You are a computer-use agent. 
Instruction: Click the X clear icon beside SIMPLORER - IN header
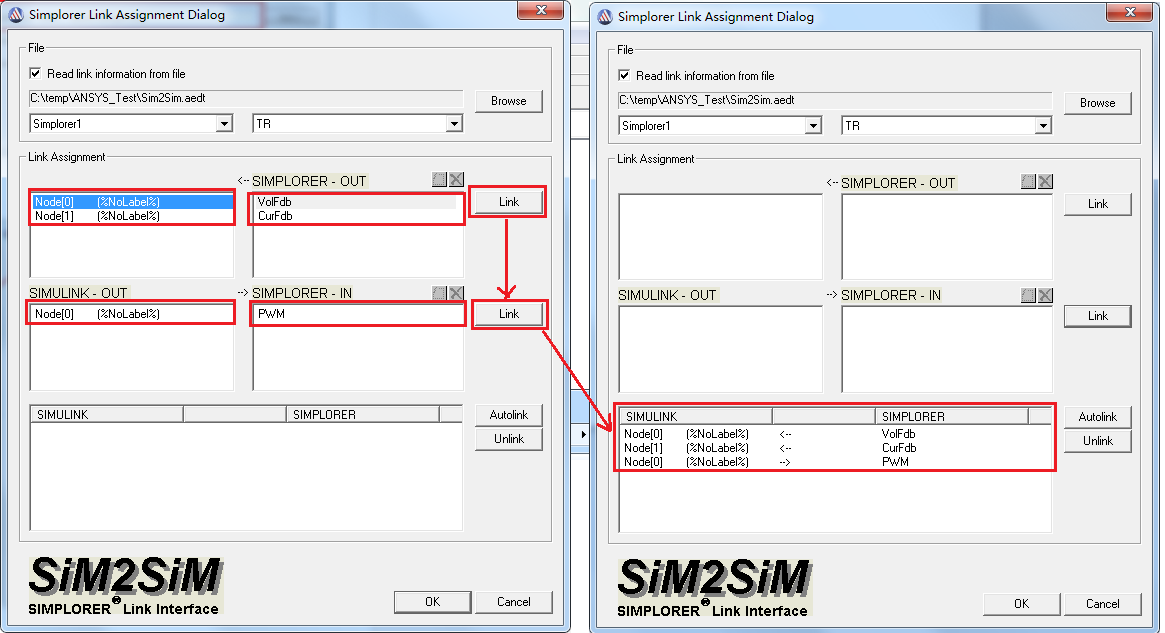pos(456,293)
